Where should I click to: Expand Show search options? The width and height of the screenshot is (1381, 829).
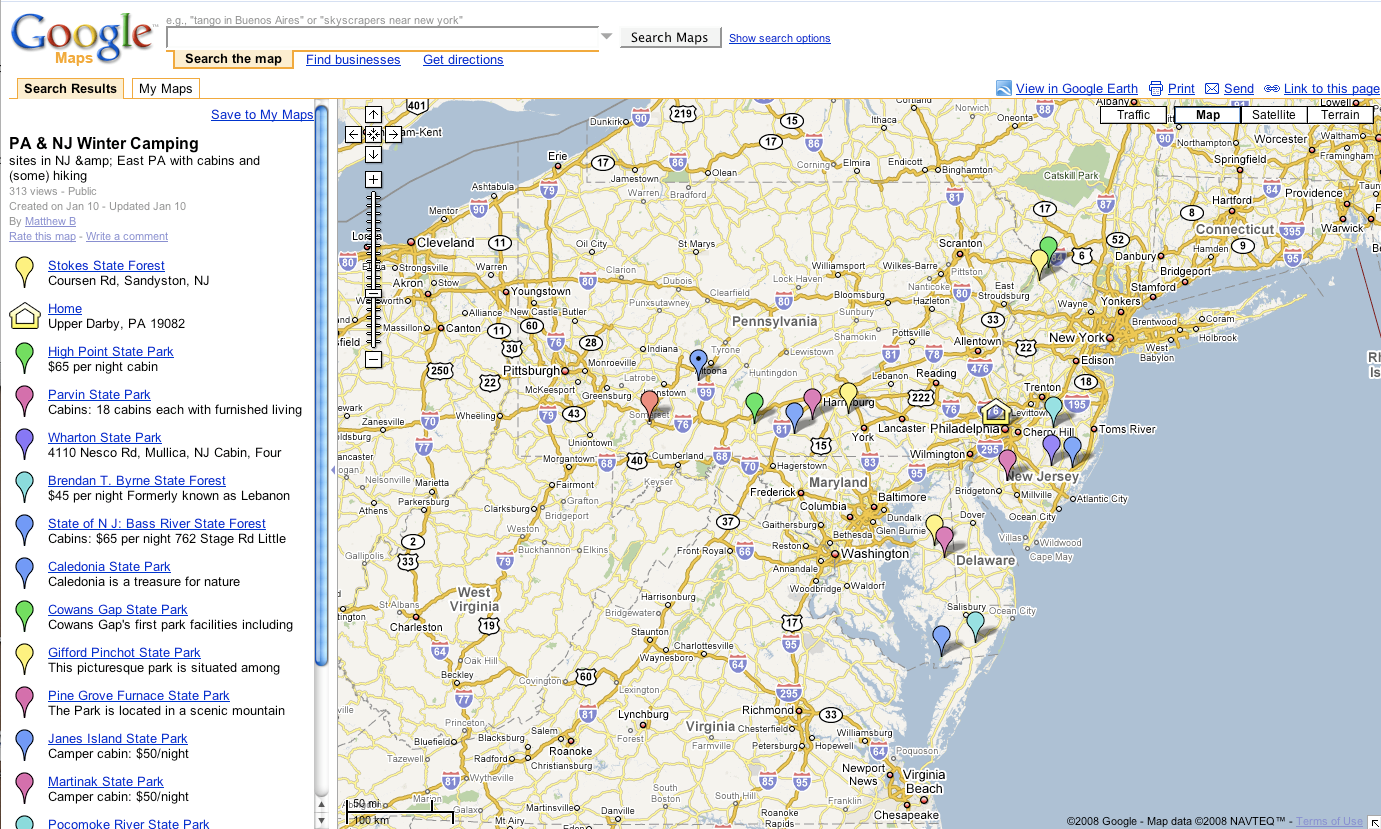[779, 39]
